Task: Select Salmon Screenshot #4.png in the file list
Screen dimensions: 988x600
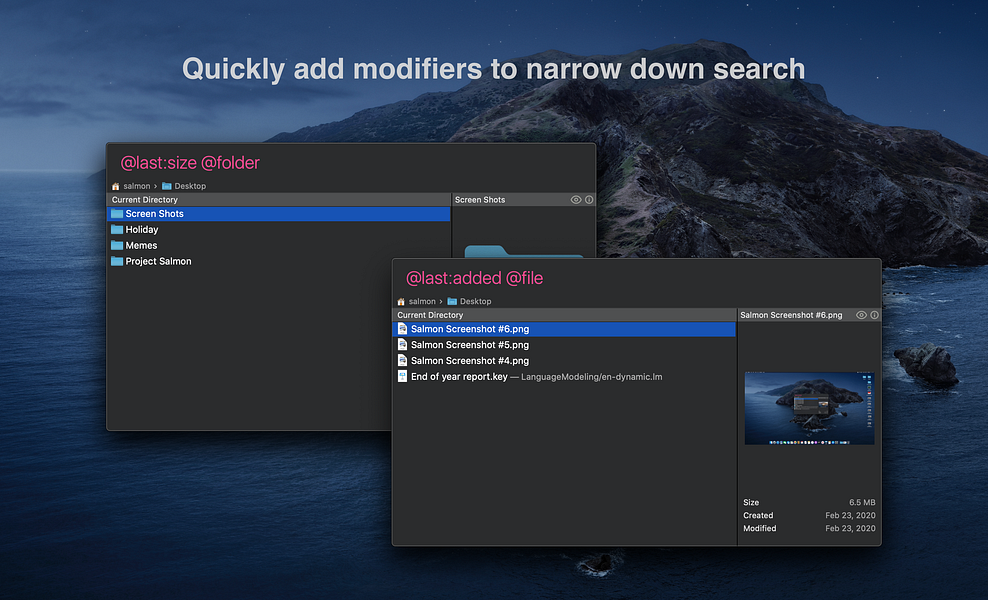Action: click(x=564, y=361)
